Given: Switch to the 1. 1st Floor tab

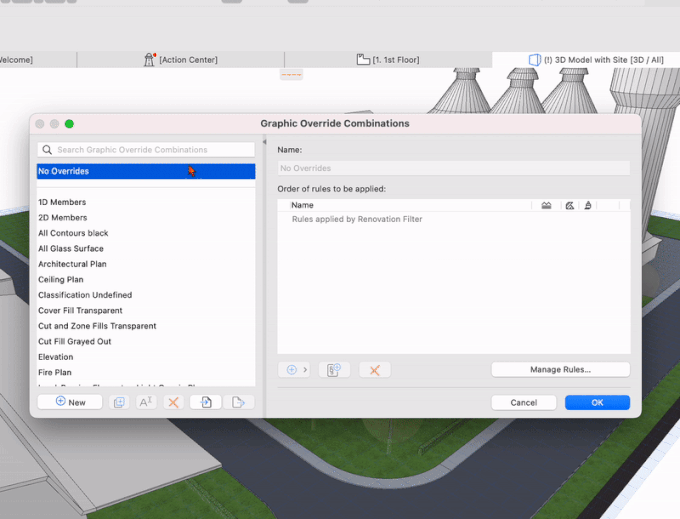Looking at the screenshot, I should [x=388, y=60].
